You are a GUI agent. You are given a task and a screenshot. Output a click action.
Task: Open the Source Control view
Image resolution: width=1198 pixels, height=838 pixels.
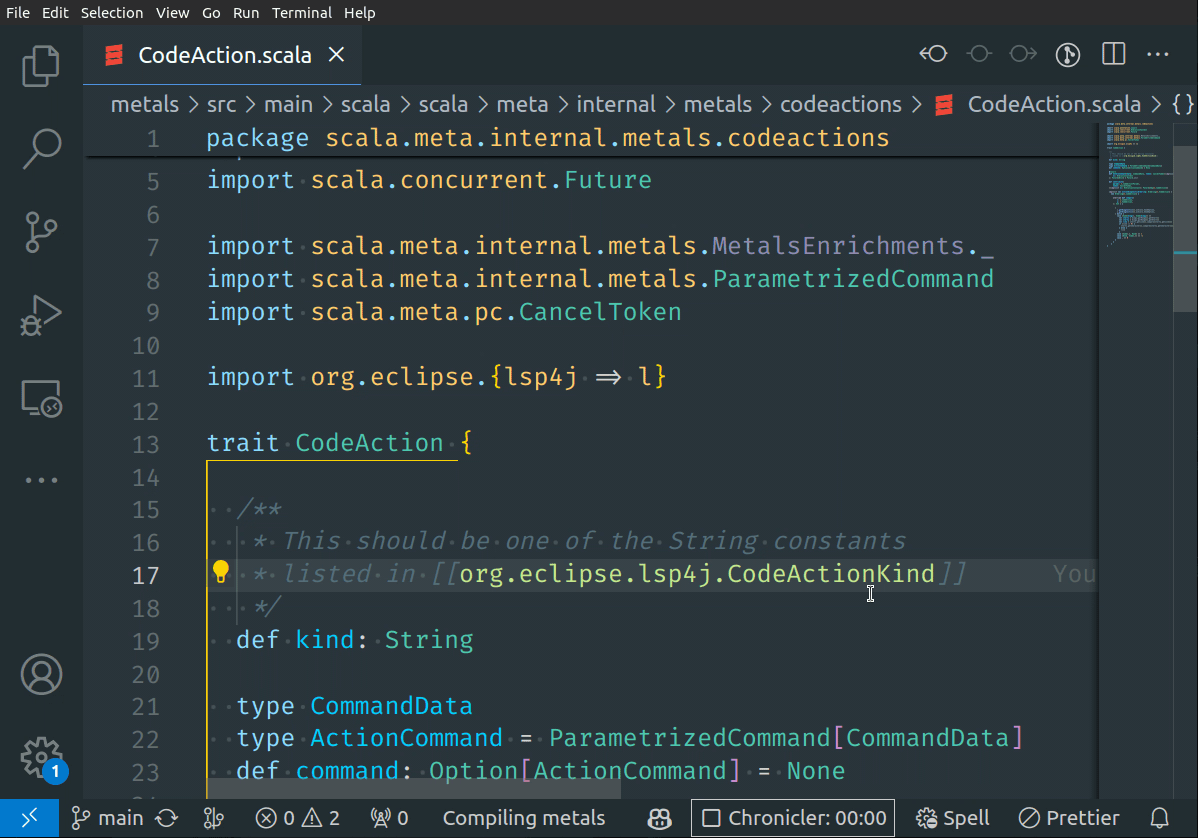(41, 232)
